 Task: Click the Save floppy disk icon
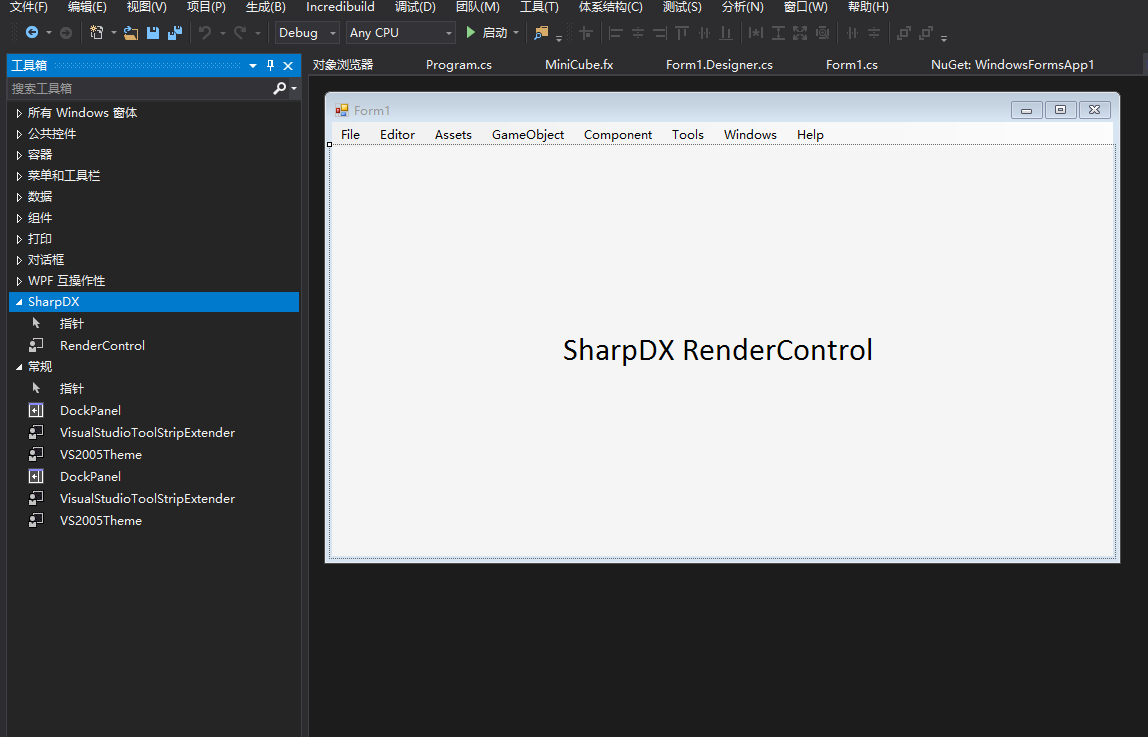(153, 32)
